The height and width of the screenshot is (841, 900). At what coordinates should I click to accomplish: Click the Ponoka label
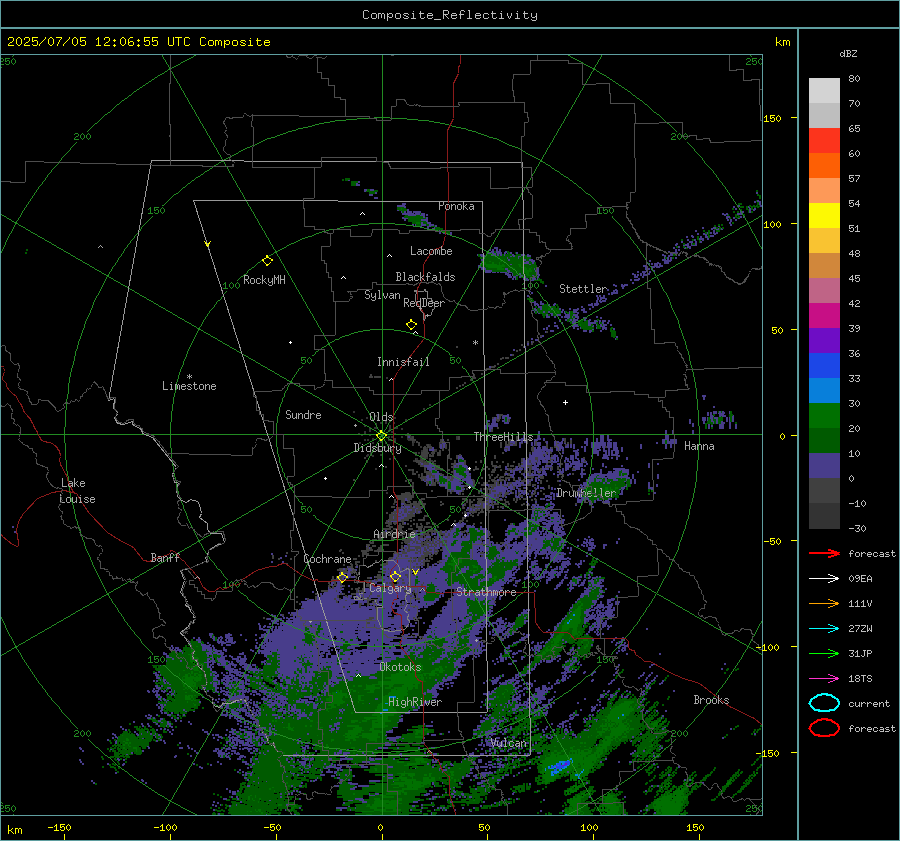456,206
